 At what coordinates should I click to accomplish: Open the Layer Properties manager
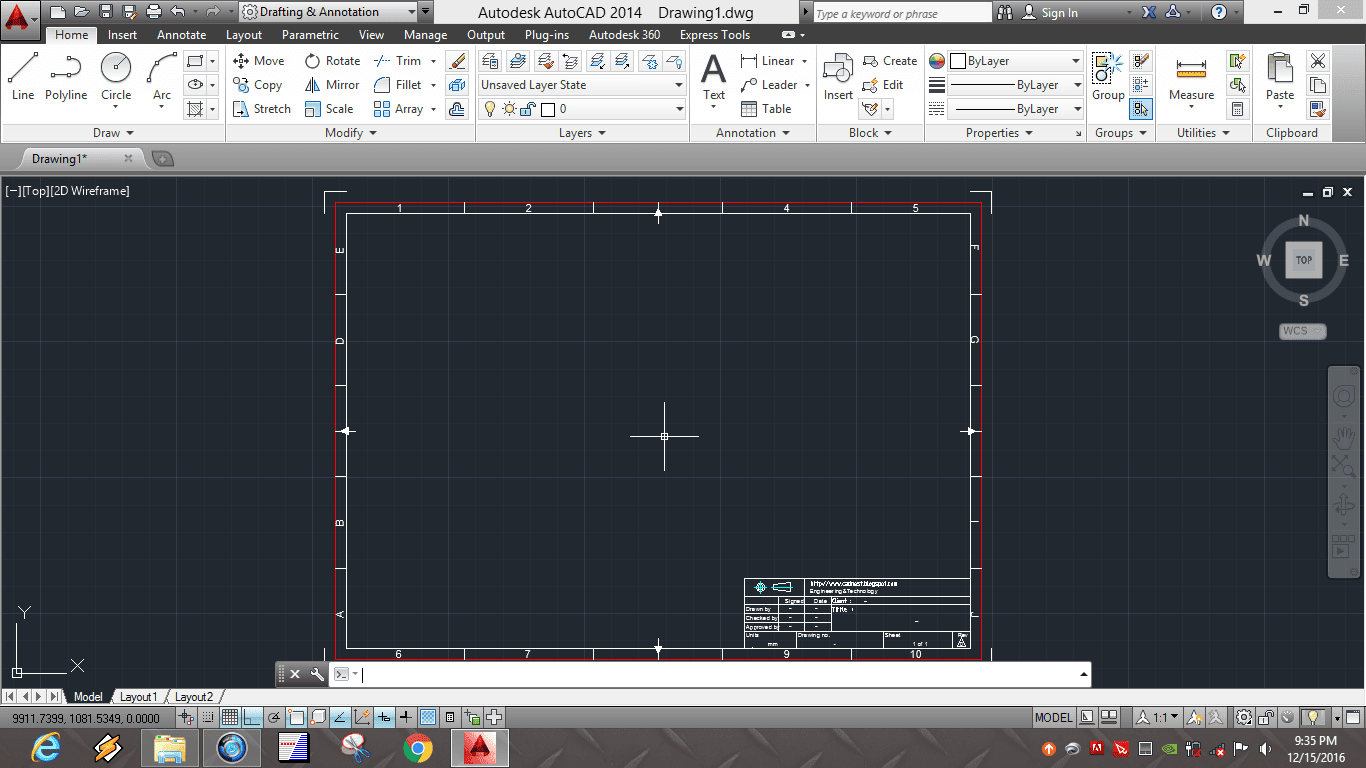[490, 61]
